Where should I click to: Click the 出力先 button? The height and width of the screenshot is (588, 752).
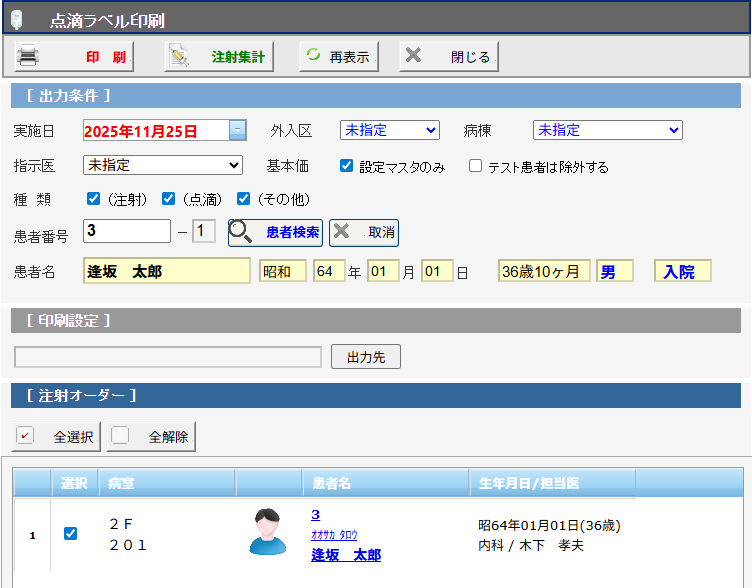click(365, 357)
